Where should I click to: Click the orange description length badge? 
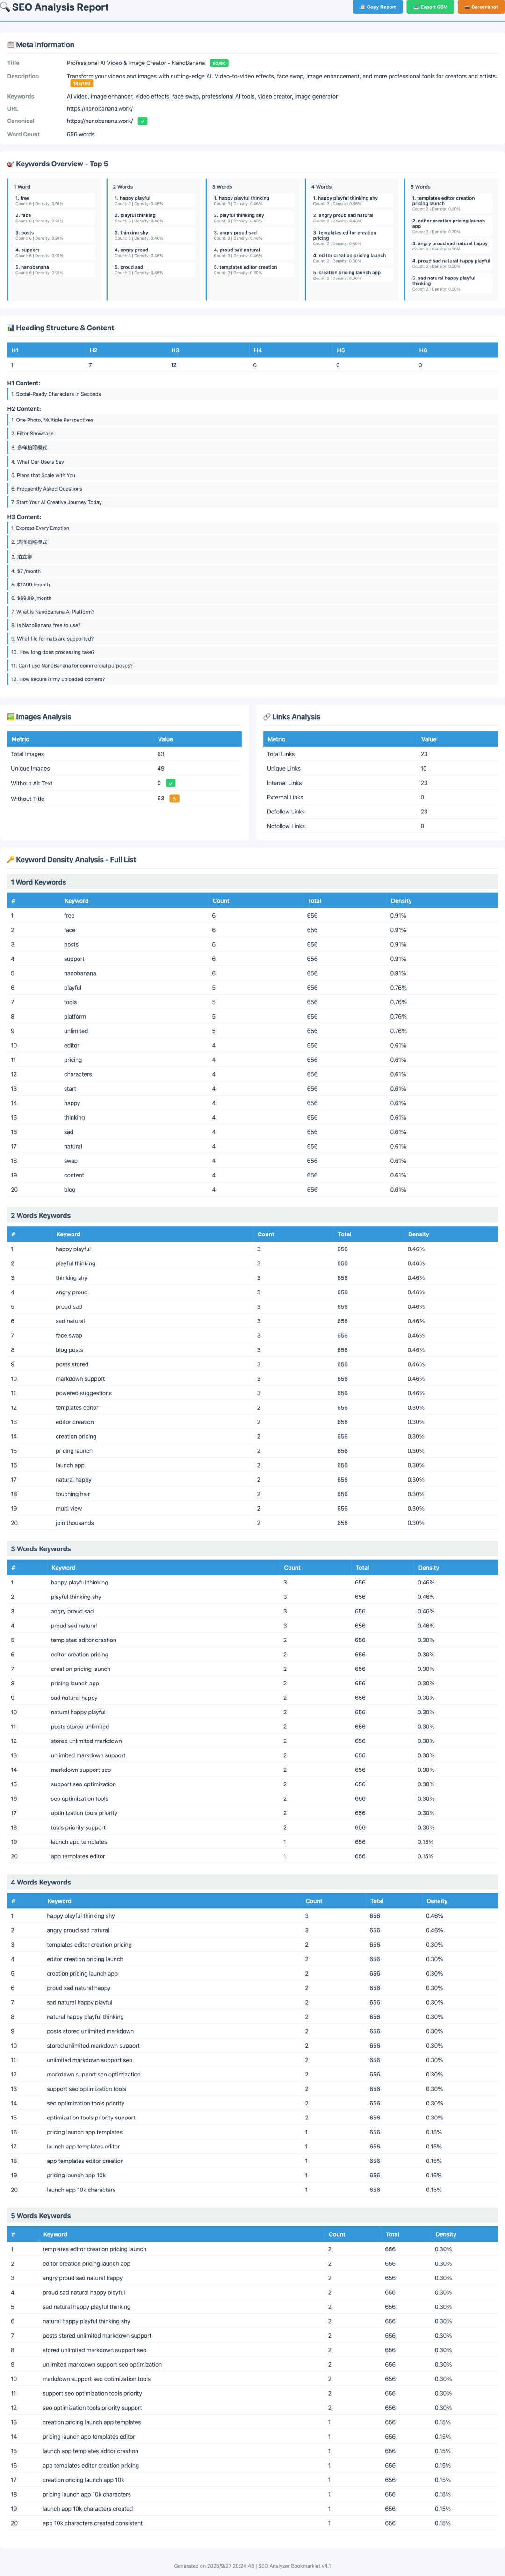pos(81,84)
